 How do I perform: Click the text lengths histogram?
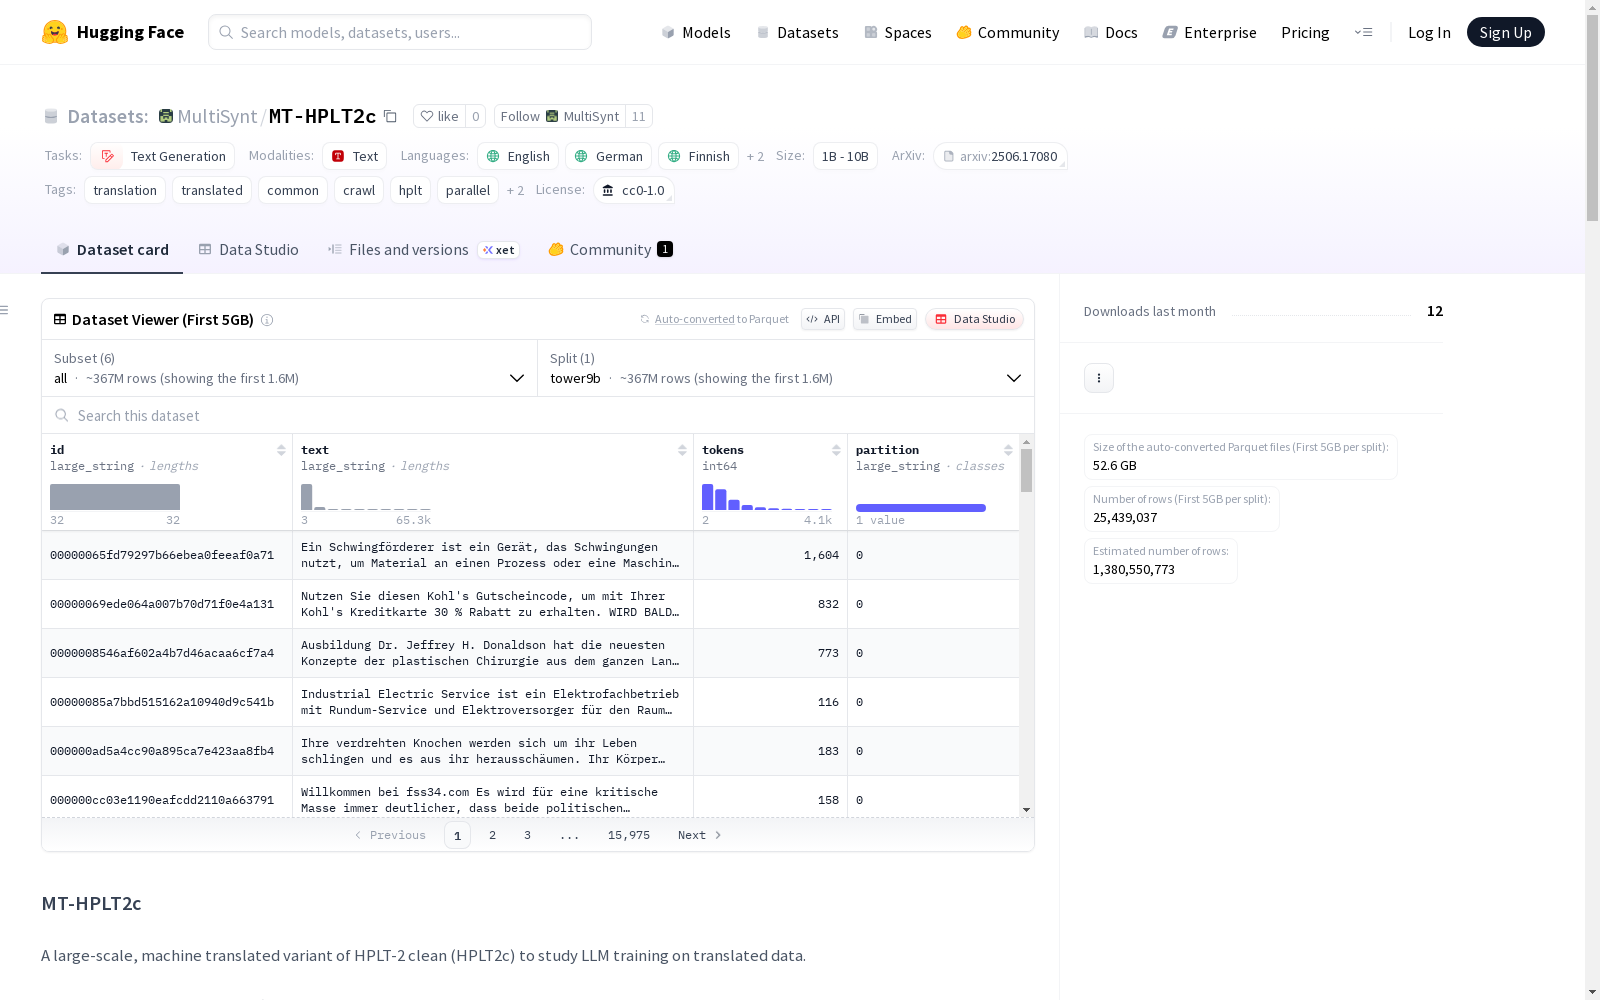click(366, 497)
